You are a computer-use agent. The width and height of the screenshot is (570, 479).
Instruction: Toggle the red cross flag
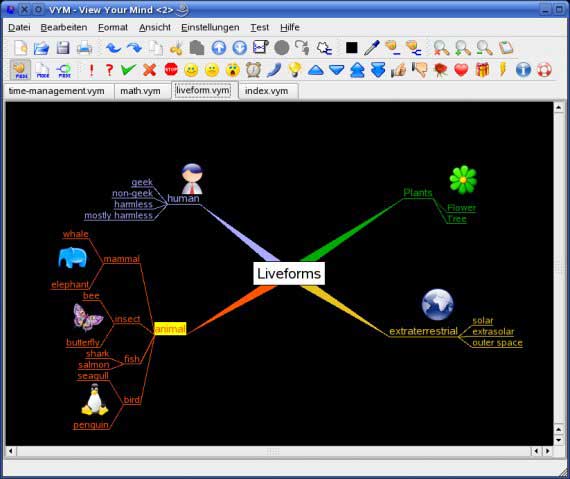click(x=149, y=70)
